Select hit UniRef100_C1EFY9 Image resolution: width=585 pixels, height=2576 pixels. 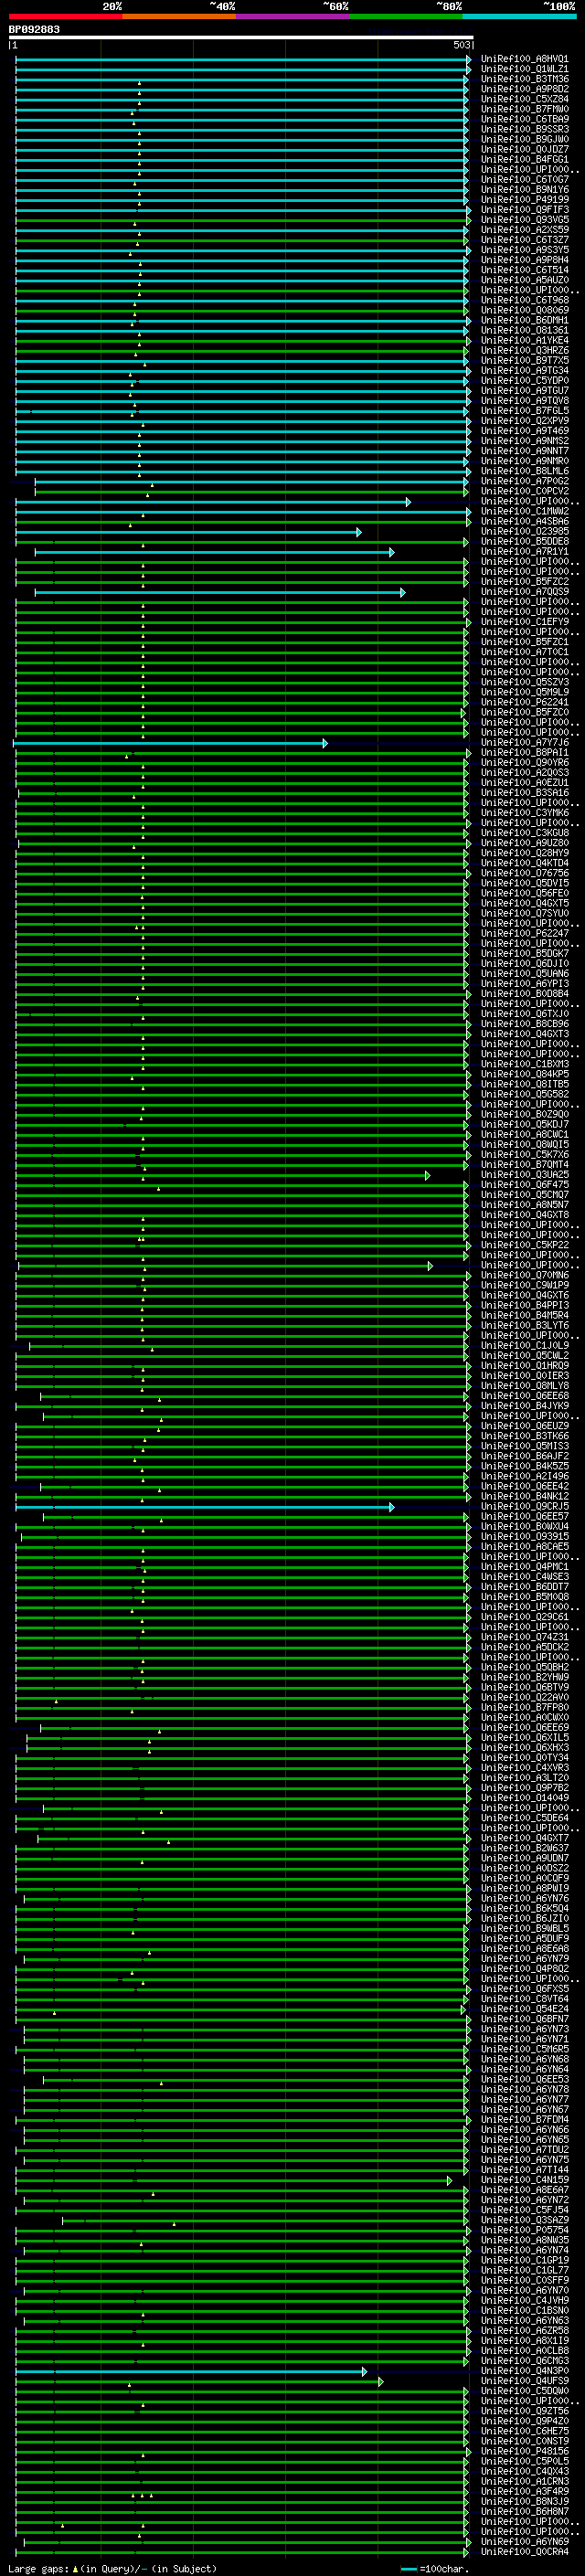(x=525, y=621)
